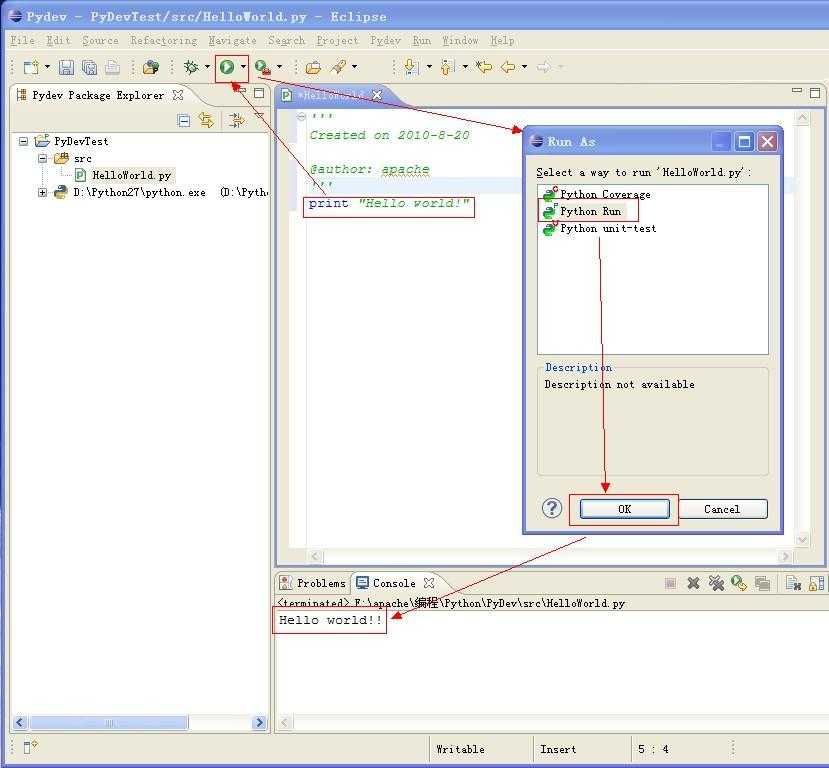Click the explorer scroll right arrow

pyautogui.click(x=259, y=723)
